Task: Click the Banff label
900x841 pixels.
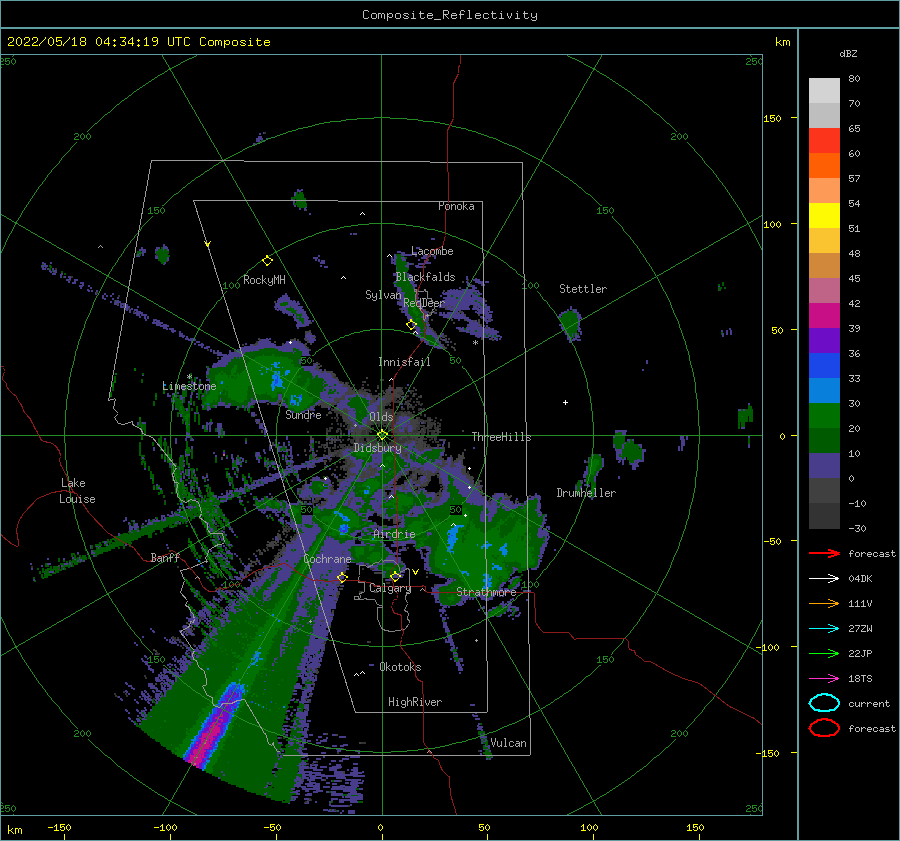Action: 165,557
